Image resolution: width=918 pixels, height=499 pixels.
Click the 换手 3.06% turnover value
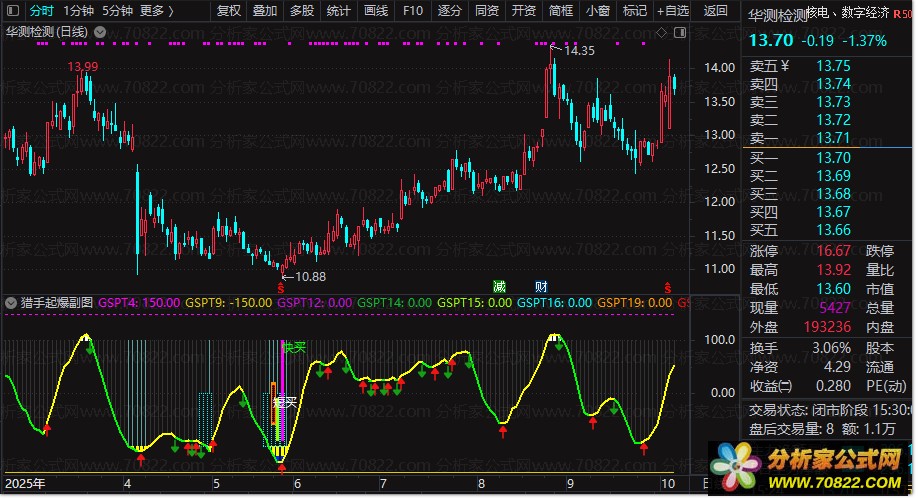click(x=831, y=348)
